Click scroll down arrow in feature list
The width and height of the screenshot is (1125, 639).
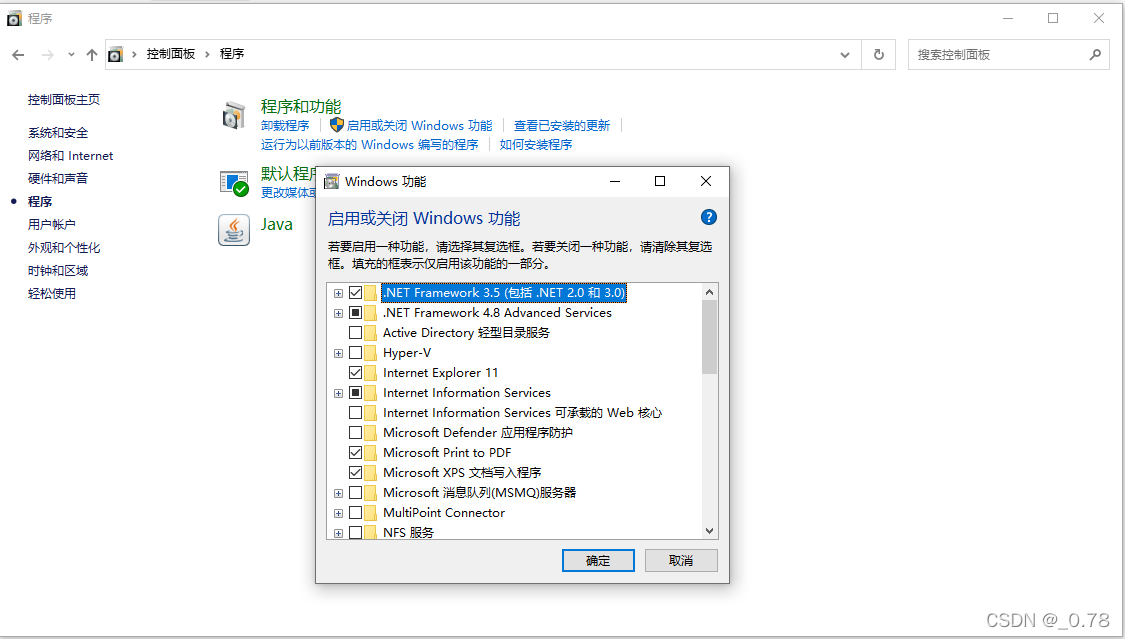[709, 531]
